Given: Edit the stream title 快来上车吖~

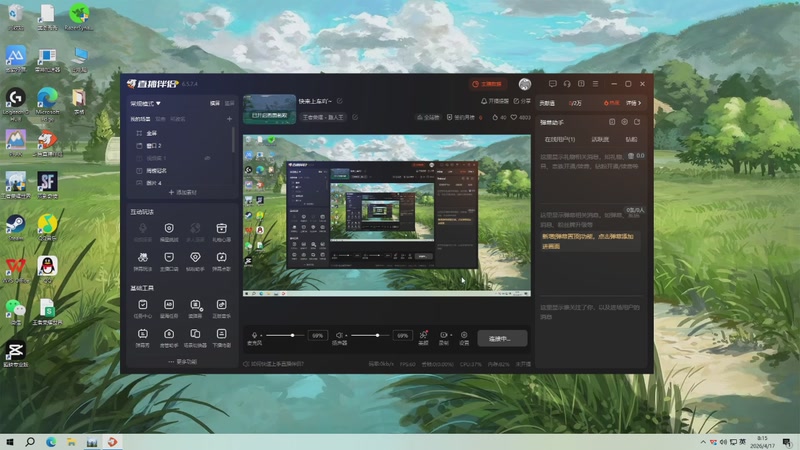Looking at the screenshot, I should click(x=339, y=101).
